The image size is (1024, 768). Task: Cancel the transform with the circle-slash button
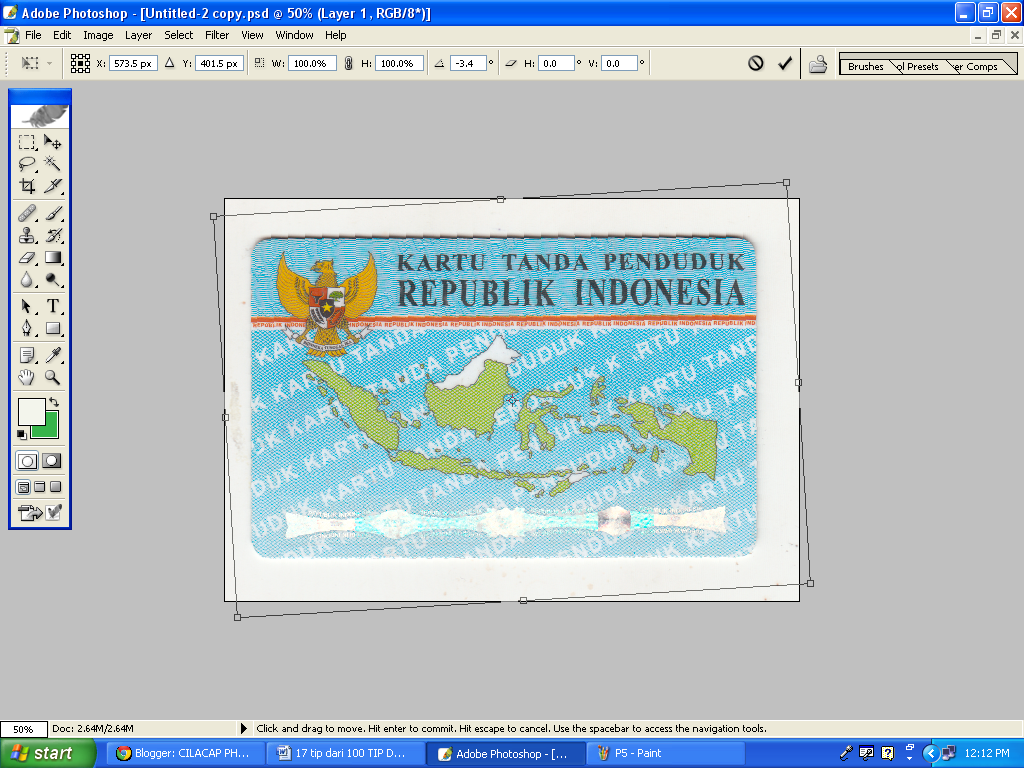click(x=756, y=63)
